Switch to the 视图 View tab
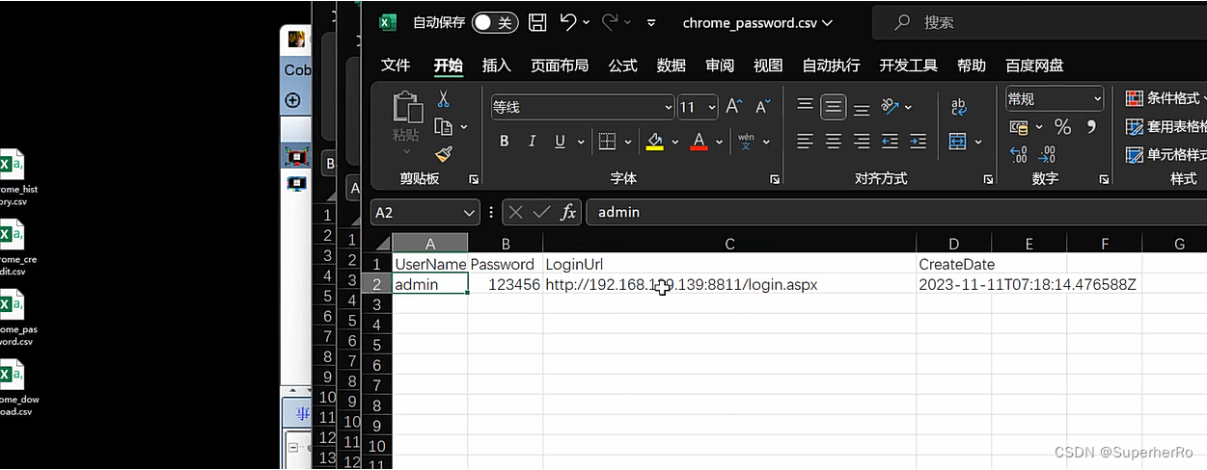The height and width of the screenshot is (470, 1207). 768,65
